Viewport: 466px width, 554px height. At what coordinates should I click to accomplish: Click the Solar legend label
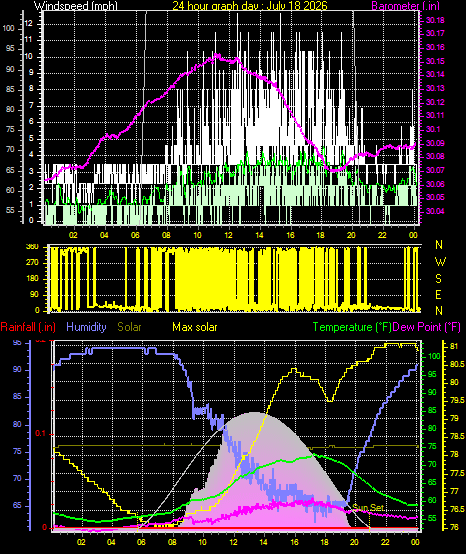(x=129, y=327)
